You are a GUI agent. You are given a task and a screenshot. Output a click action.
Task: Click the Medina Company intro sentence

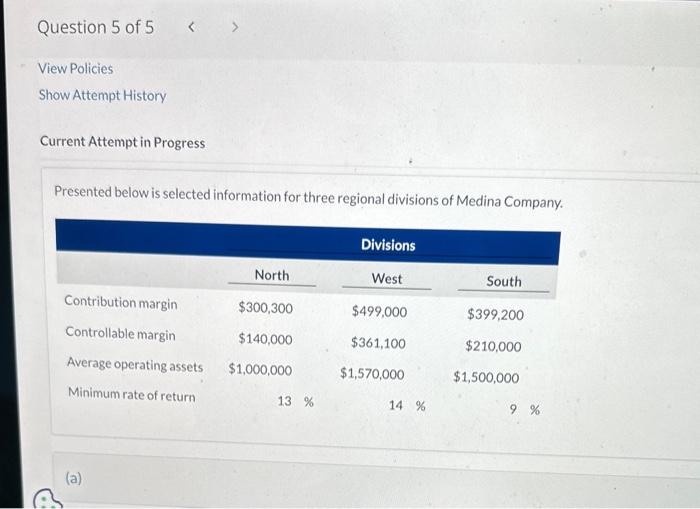tap(308, 197)
